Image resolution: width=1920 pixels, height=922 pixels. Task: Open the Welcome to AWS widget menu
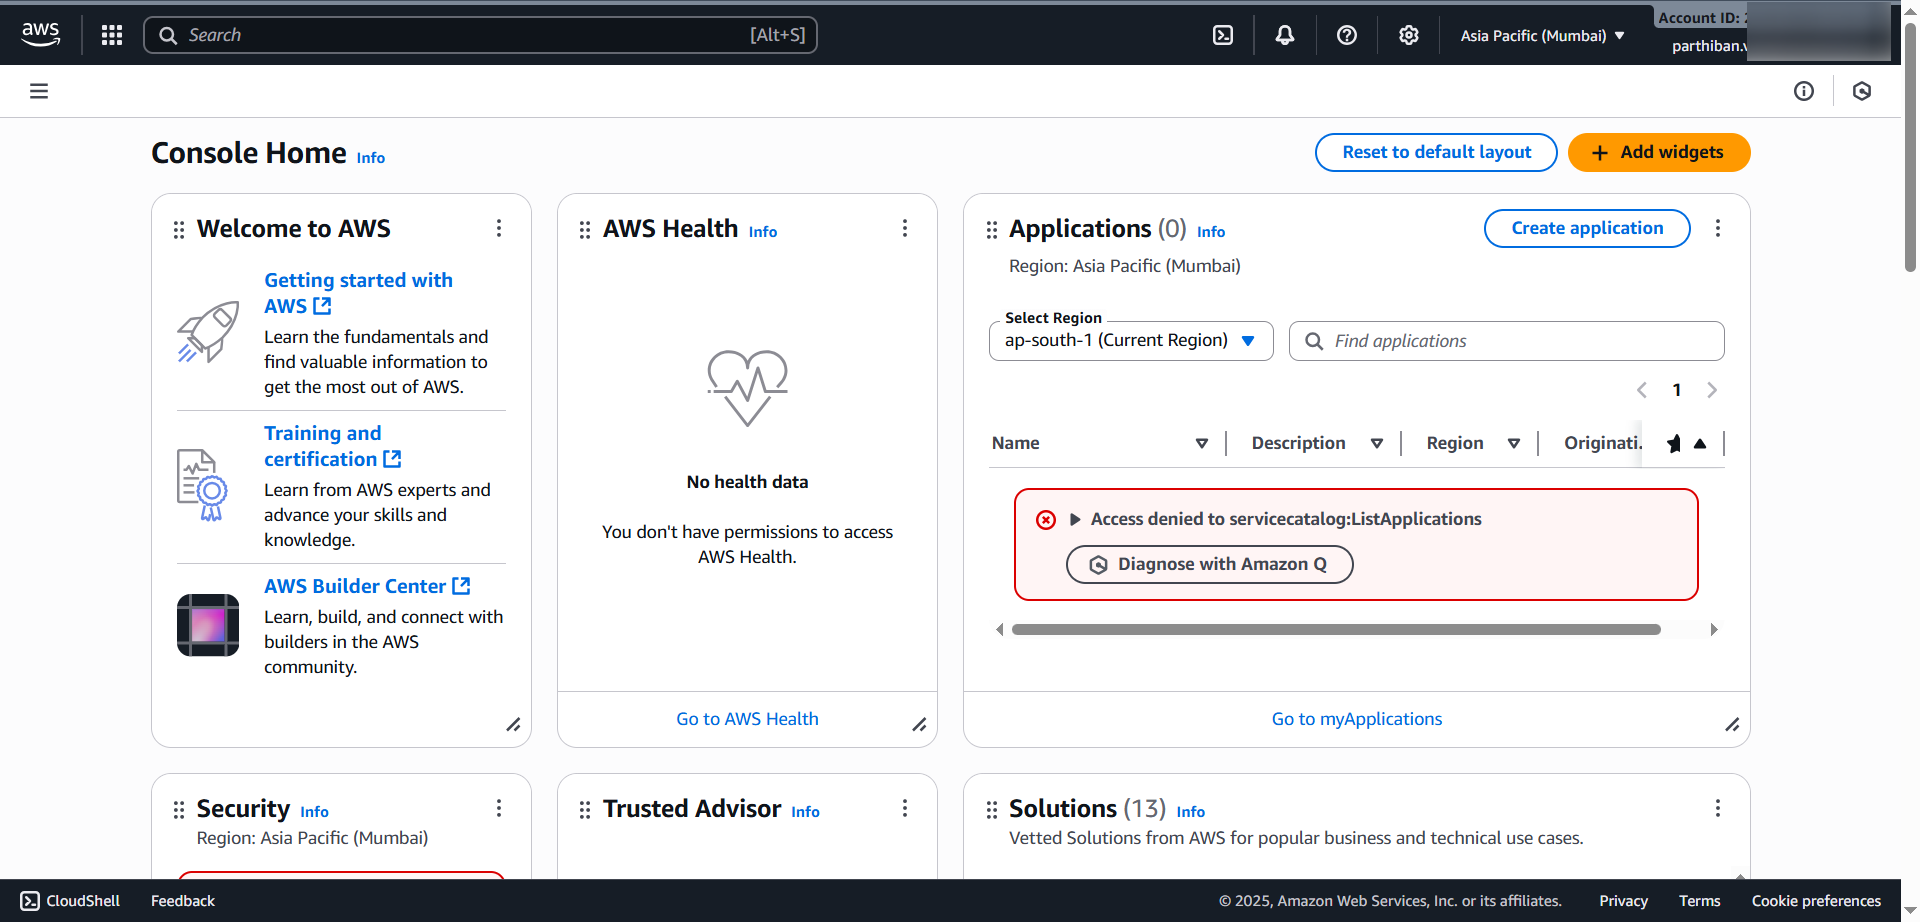499,228
